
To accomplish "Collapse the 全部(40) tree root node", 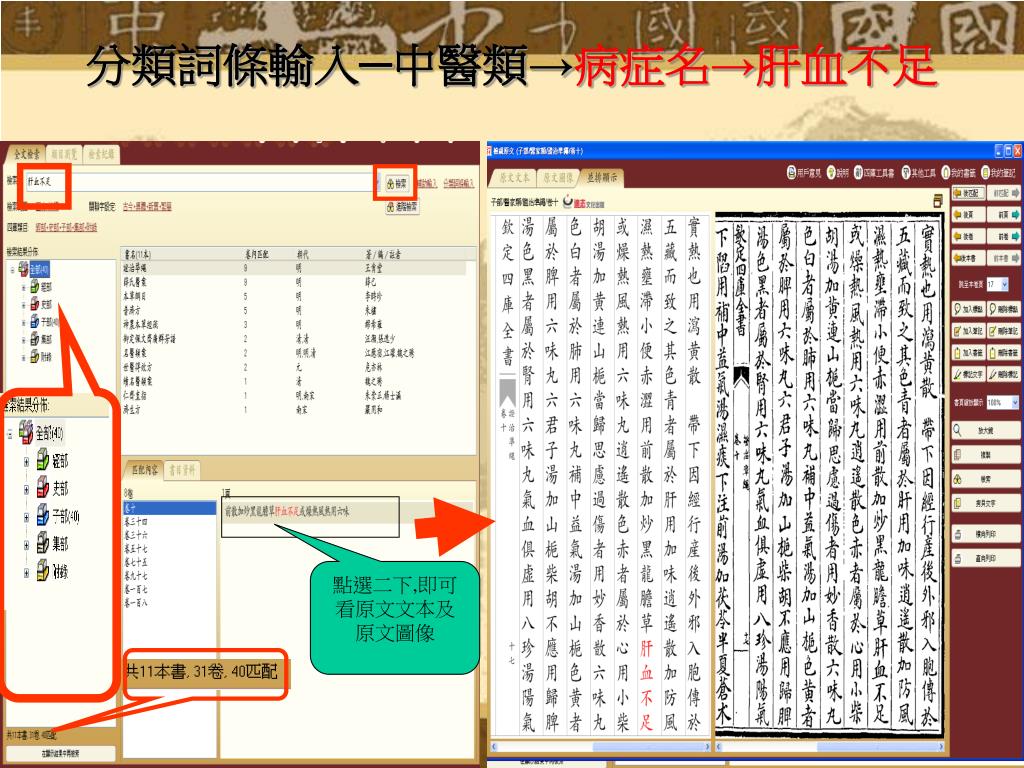I will coord(12,269).
